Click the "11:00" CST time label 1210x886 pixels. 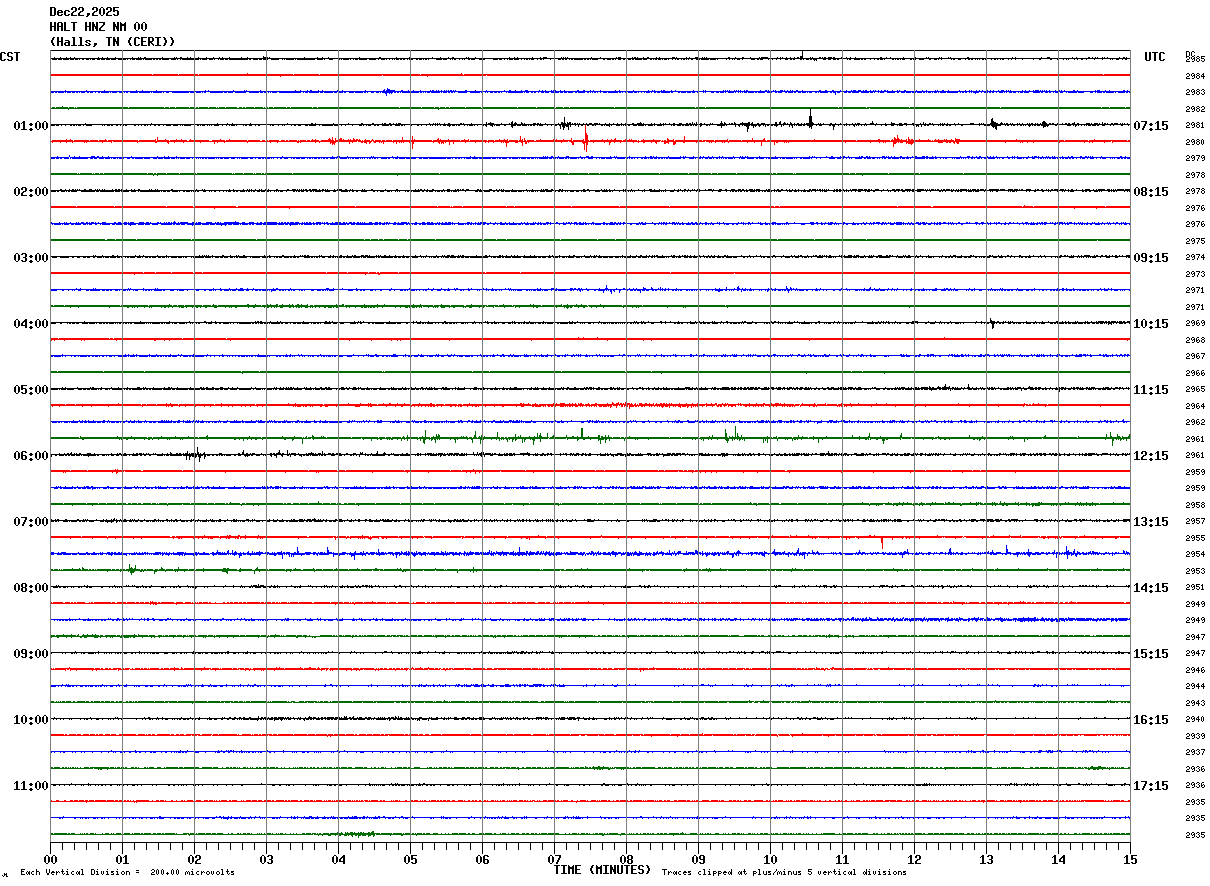coord(31,786)
